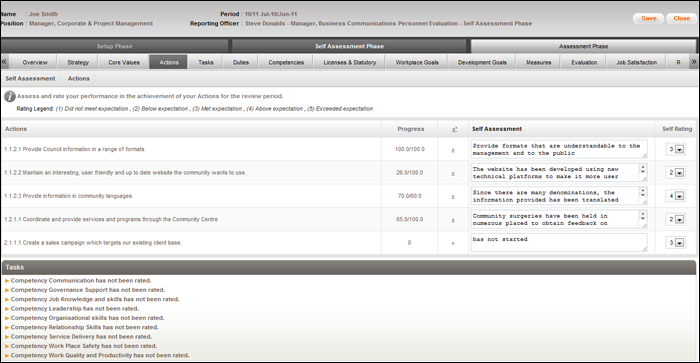Viewport: 700px width, 363px height.
Task: Click the expand-all icon in column header
Action: tap(454, 129)
